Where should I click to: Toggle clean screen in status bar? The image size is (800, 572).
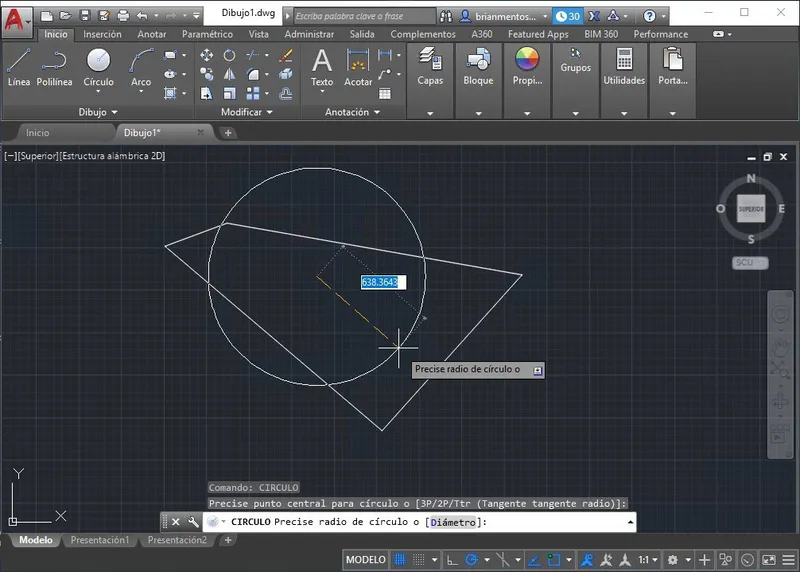768,560
